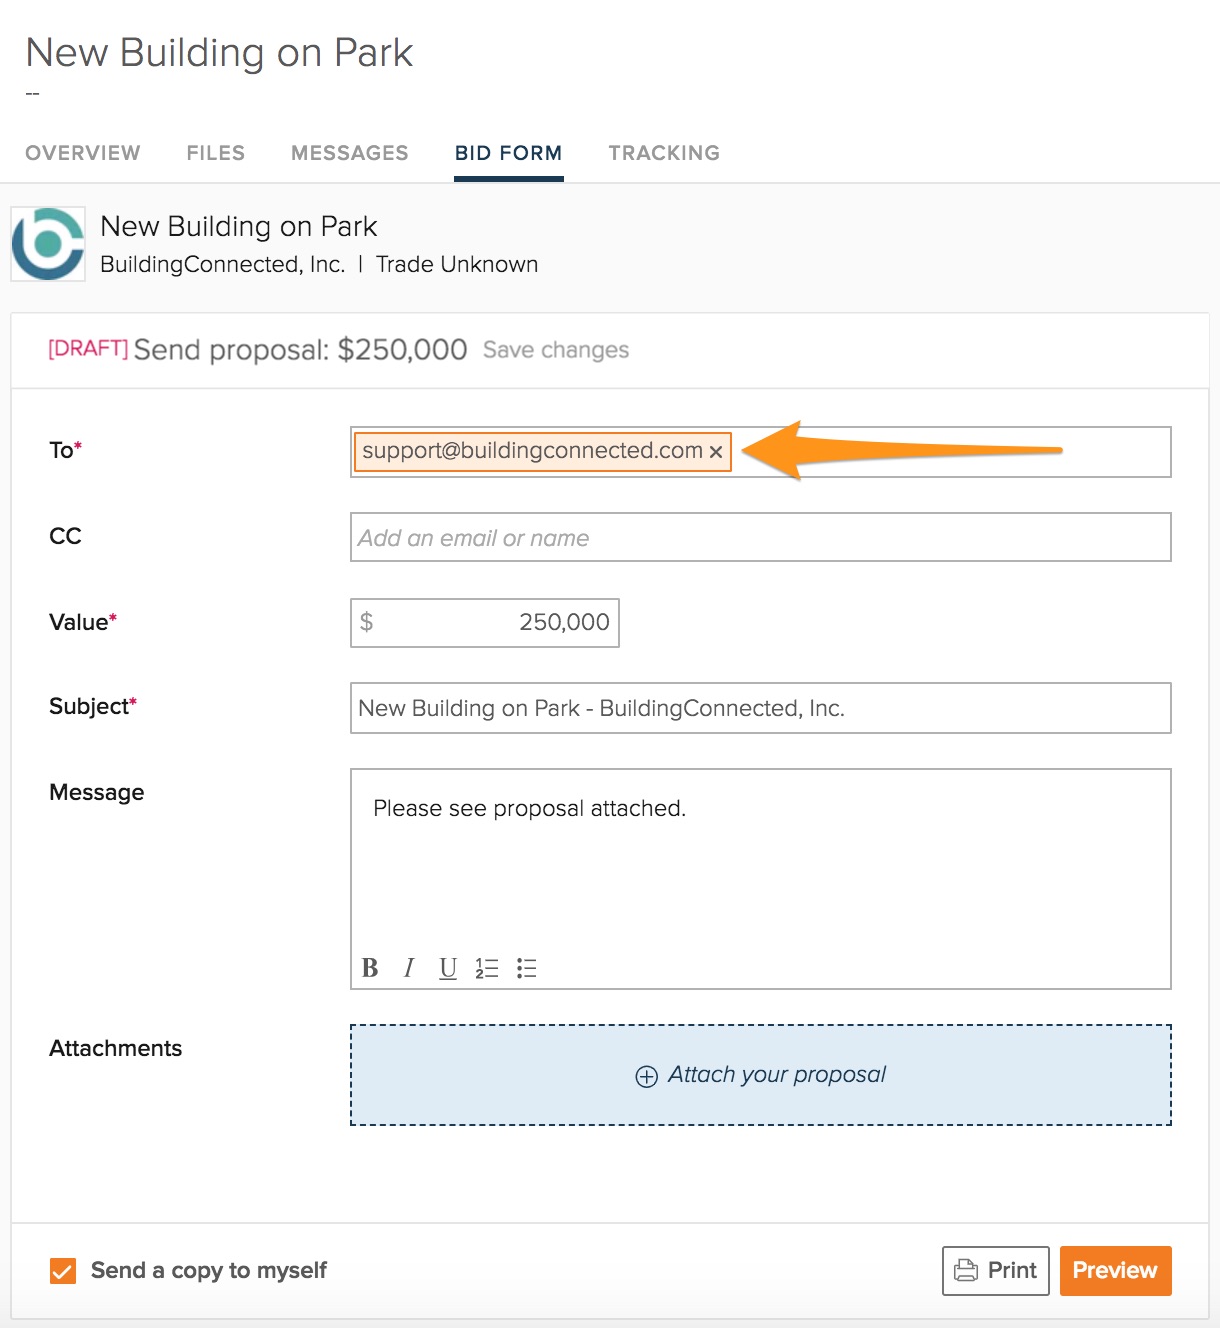
Task: Uncheck Send a copy to myself
Action: [x=63, y=1271]
